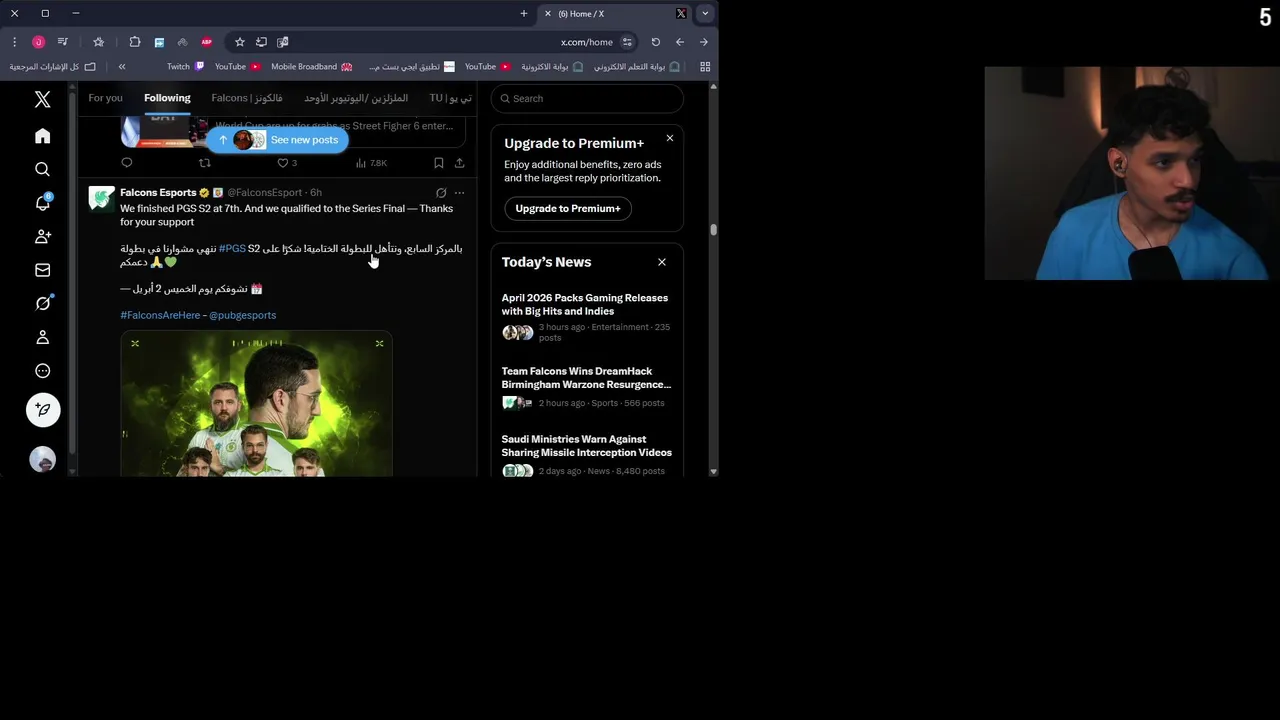Click the X search field

[x=587, y=98]
